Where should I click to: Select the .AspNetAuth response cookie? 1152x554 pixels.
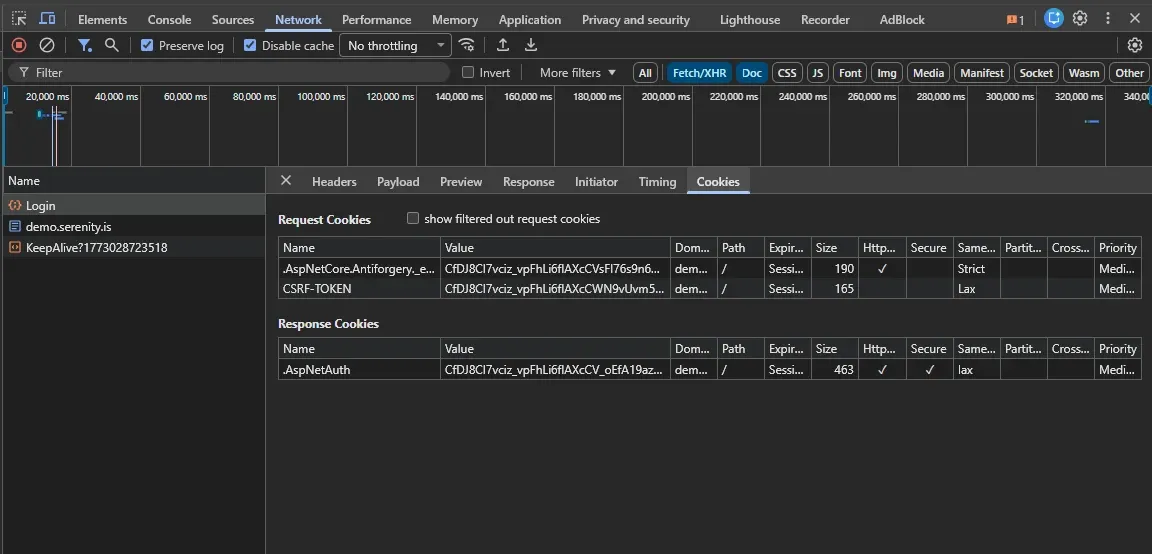710,370
